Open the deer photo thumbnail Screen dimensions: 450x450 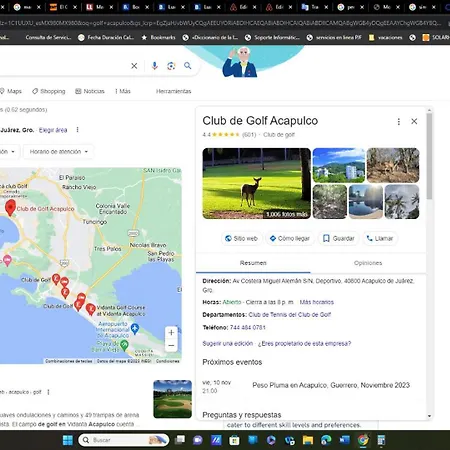coord(257,183)
